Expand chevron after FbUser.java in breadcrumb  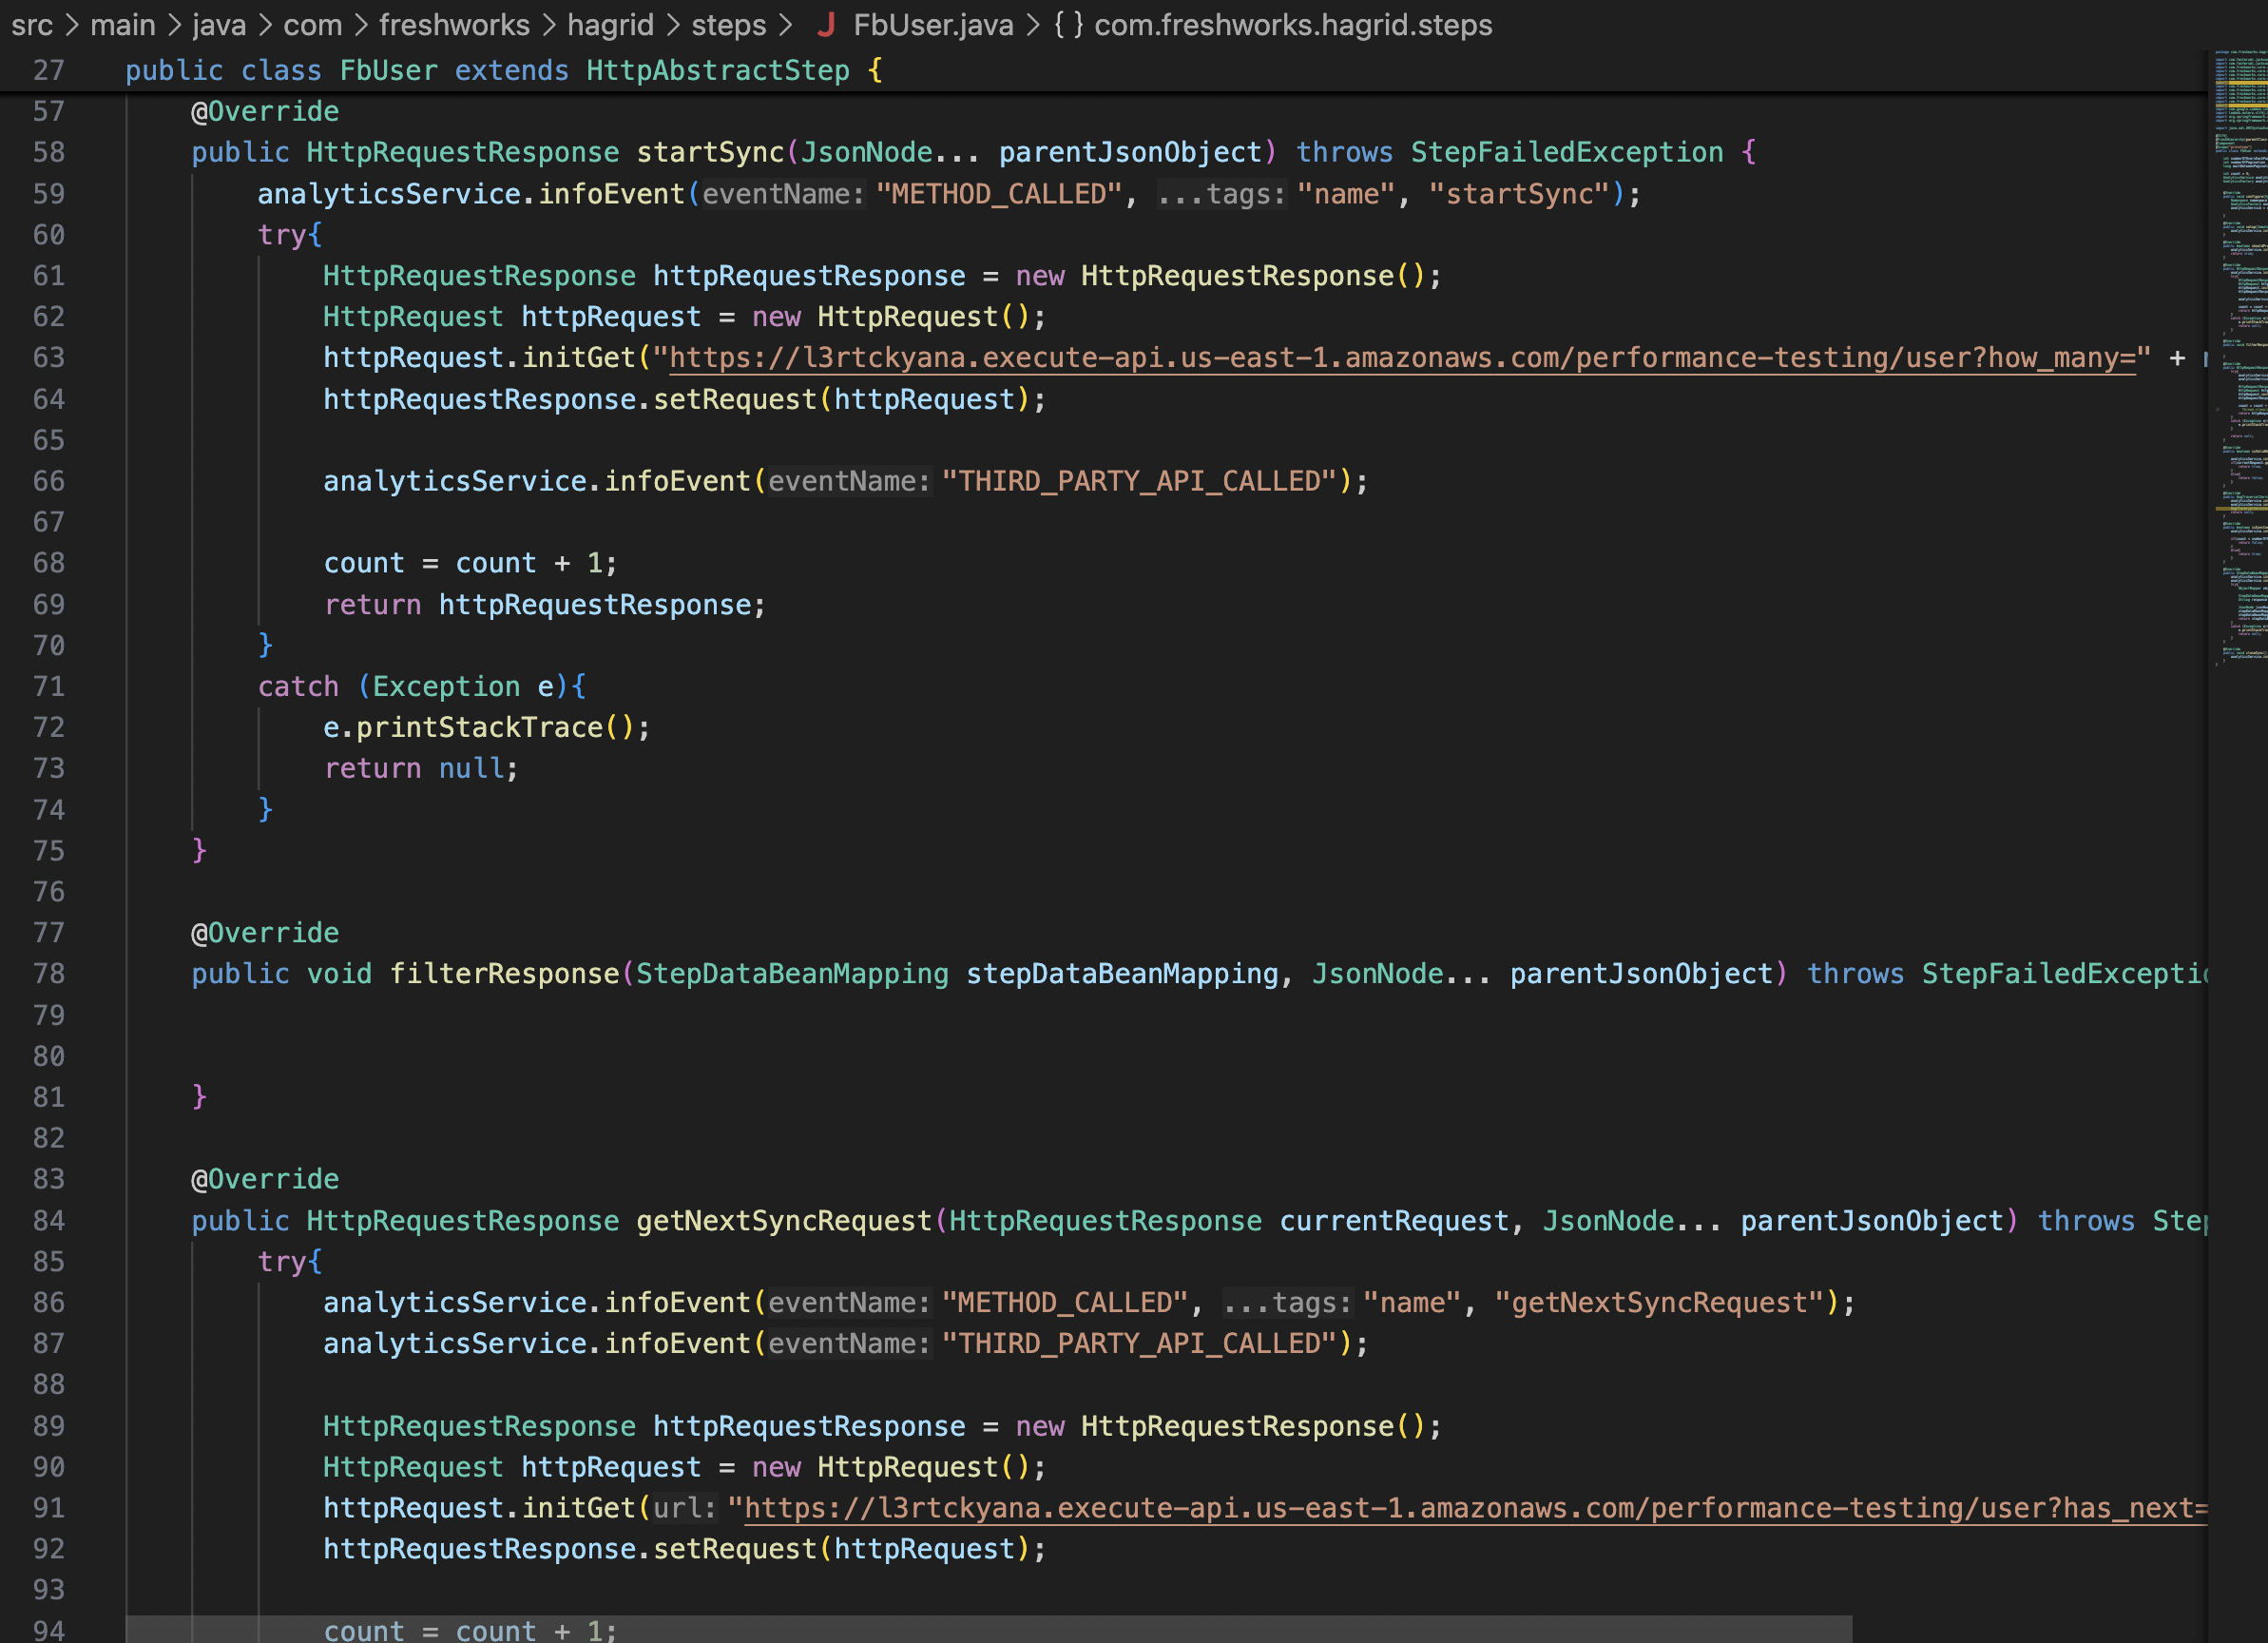point(1033,25)
